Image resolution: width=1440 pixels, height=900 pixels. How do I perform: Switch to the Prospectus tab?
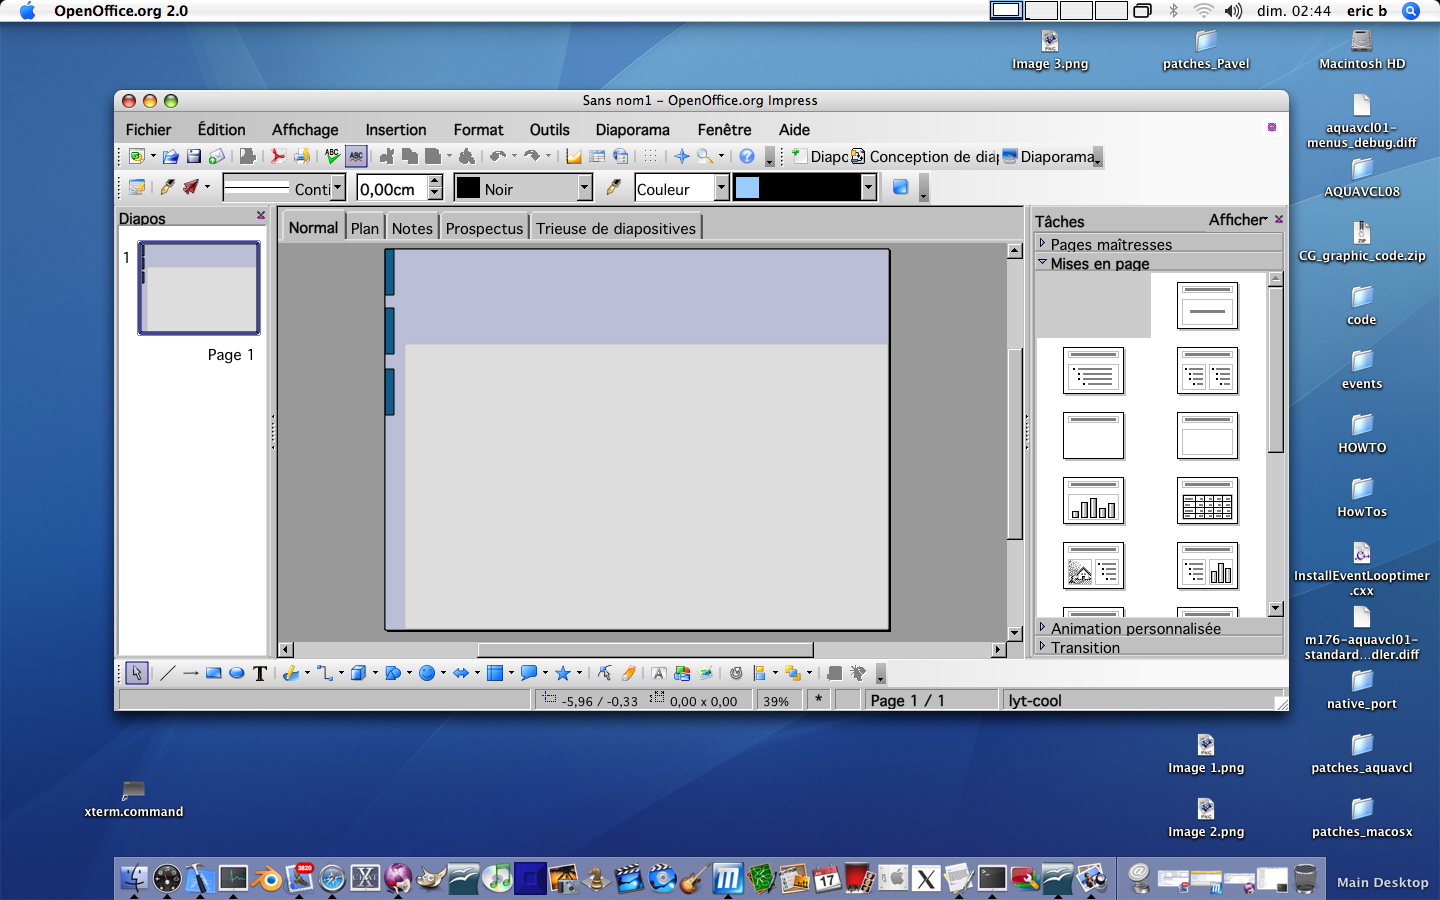484,228
